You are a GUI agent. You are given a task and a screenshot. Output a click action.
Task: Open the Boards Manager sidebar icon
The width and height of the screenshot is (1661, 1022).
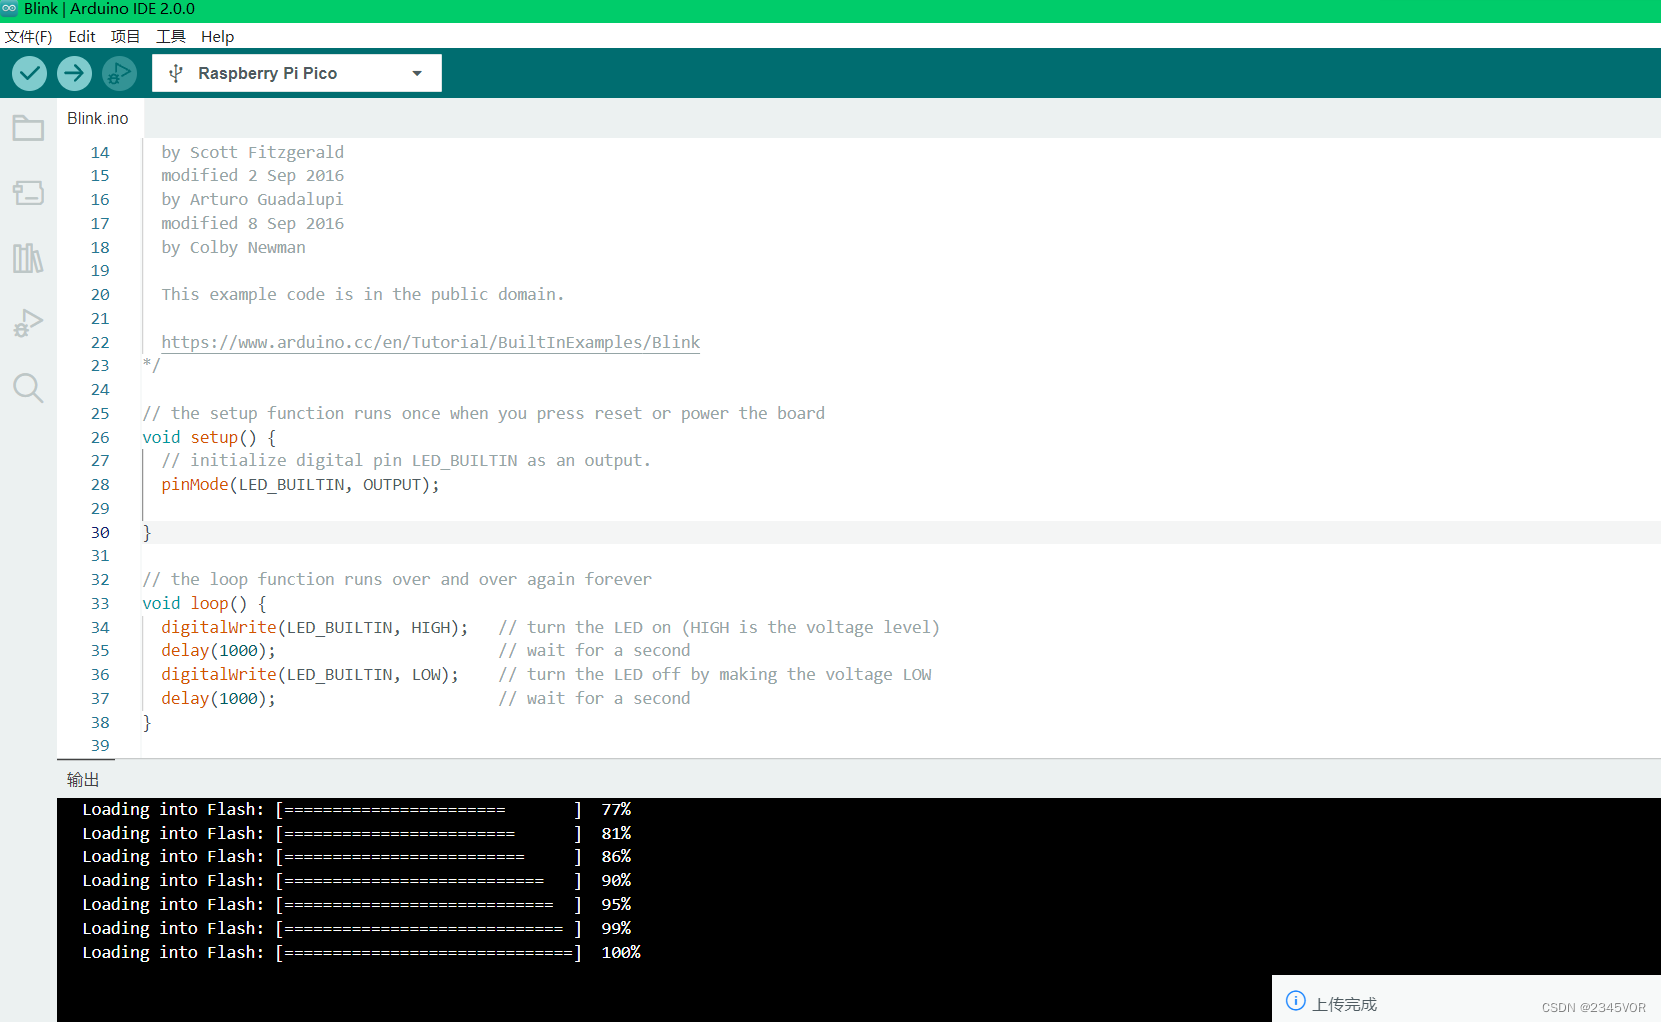point(27,193)
